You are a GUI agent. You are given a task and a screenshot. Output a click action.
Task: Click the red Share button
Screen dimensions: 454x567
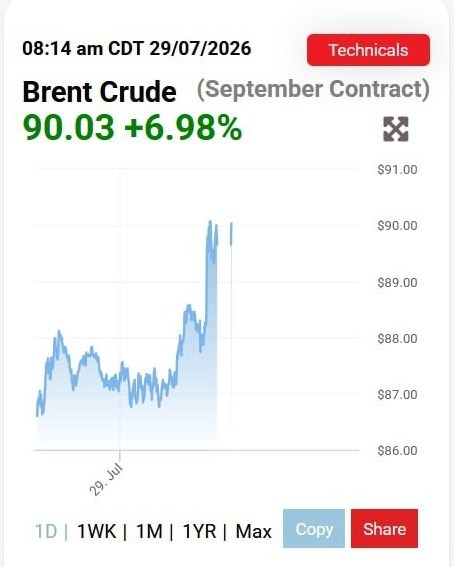point(384,529)
